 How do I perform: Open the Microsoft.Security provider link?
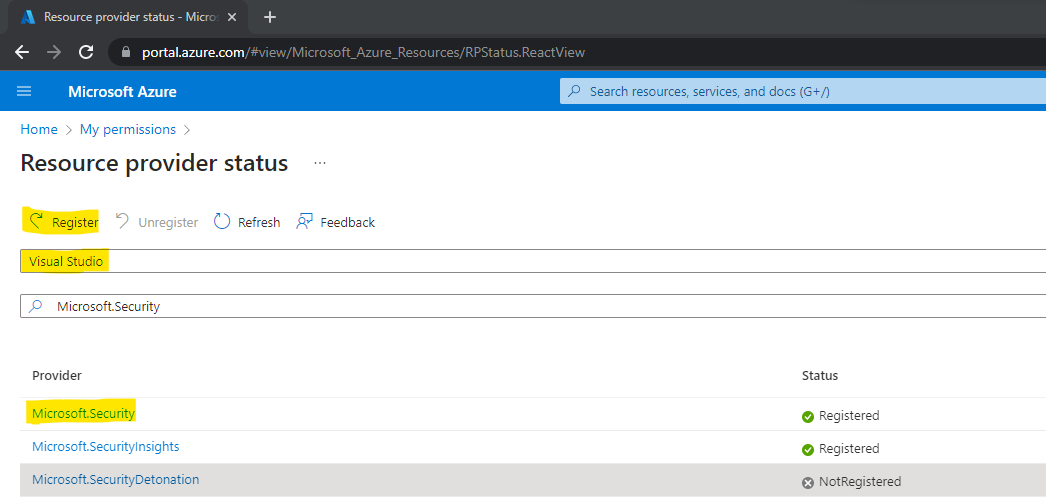[x=83, y=414]
